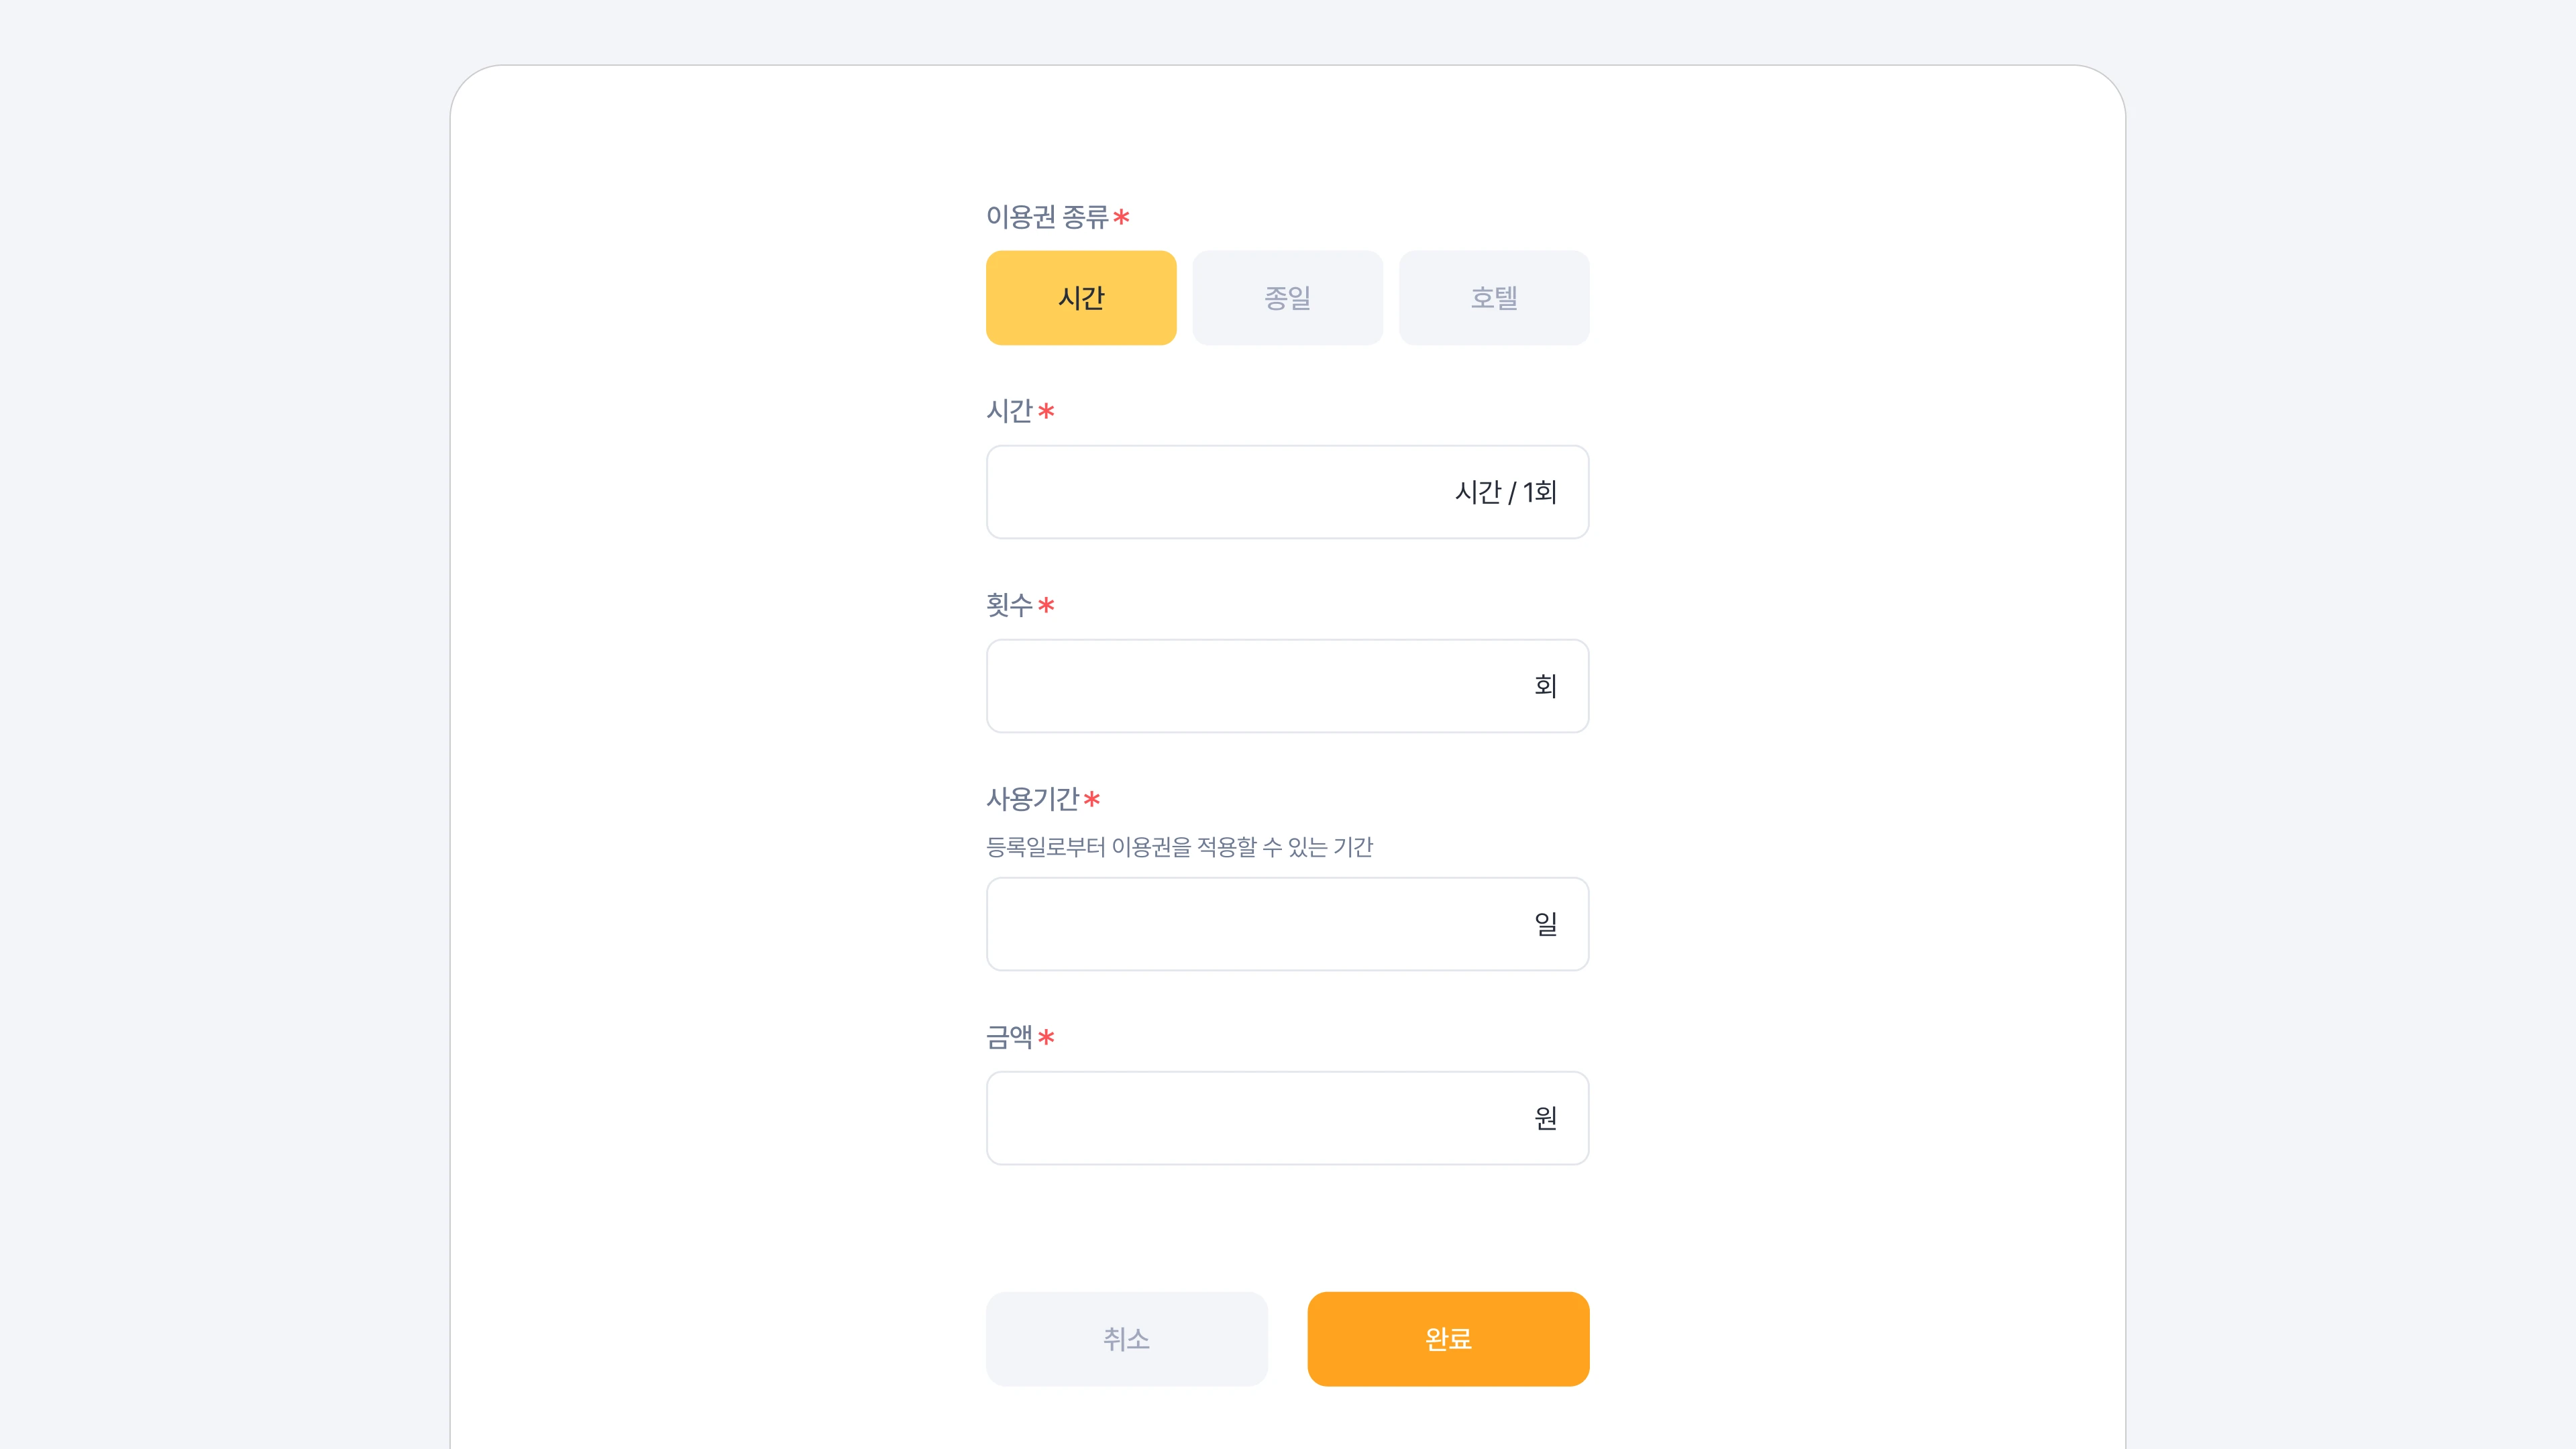Image resolution: width=2576 pixels, height=1449 pixels.
Task: Switch pass type to 호텔
Action: pyautogui.click(x=1494, y=298)
